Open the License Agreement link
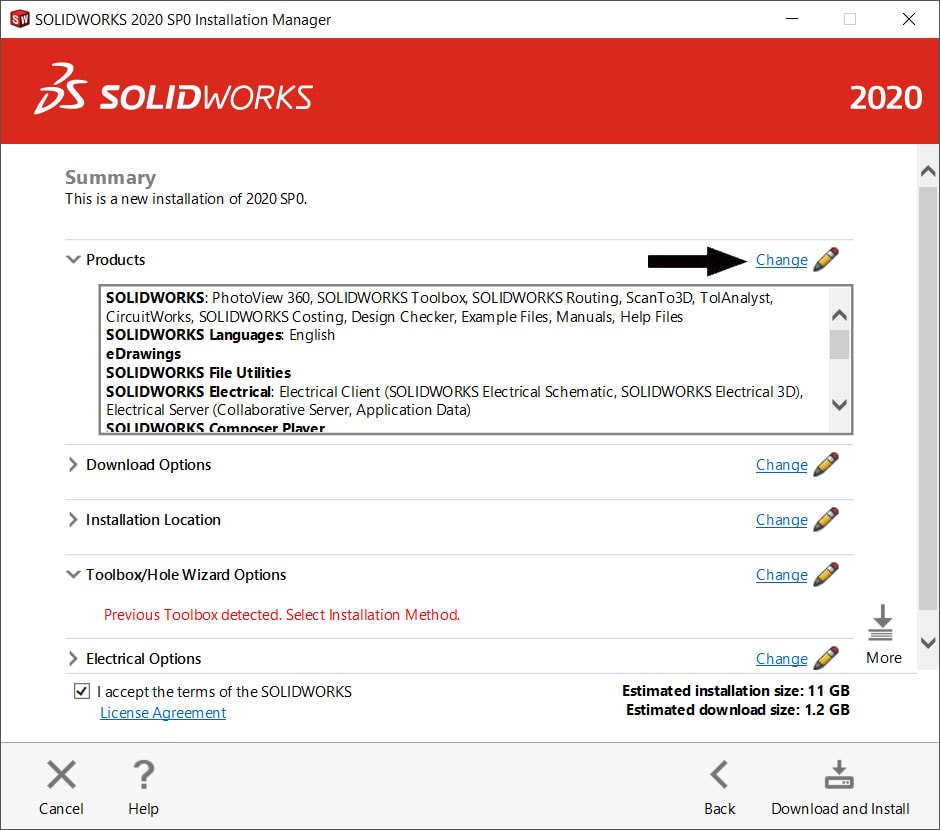The width and height of the screenshot is (940, 830). pos(162,712)
